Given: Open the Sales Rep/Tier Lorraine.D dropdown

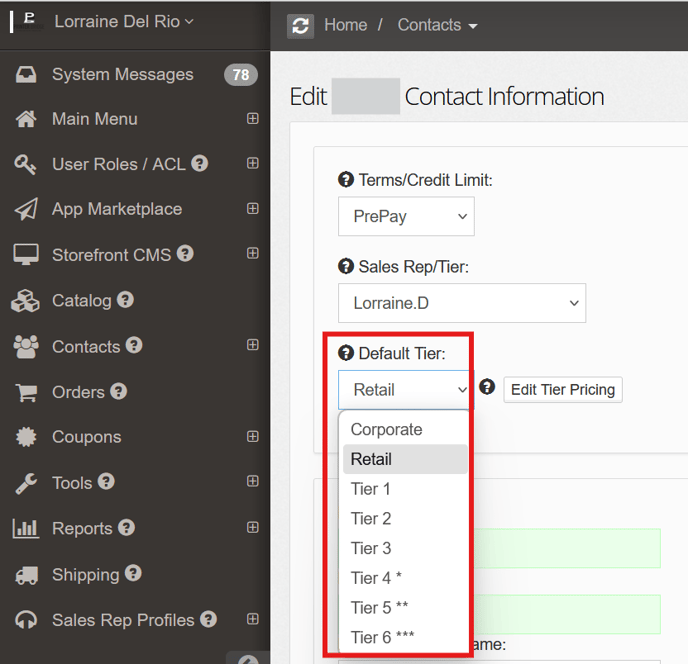Looking at the screenshot, I should [462, 303].
